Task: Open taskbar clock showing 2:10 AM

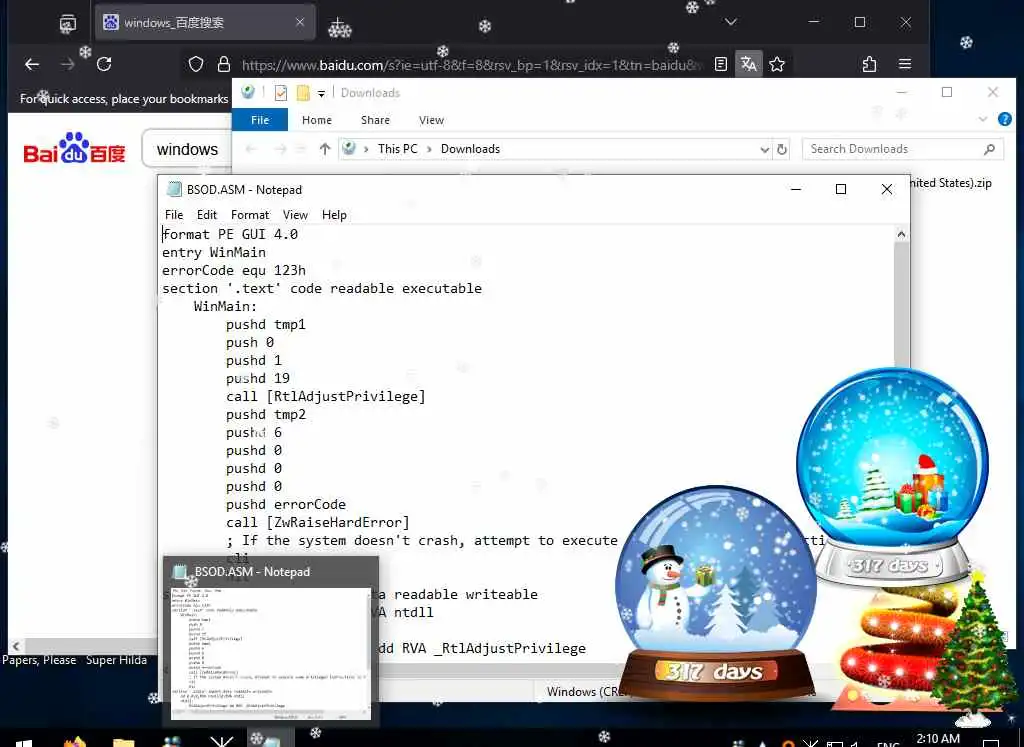Action: (938, 739)
